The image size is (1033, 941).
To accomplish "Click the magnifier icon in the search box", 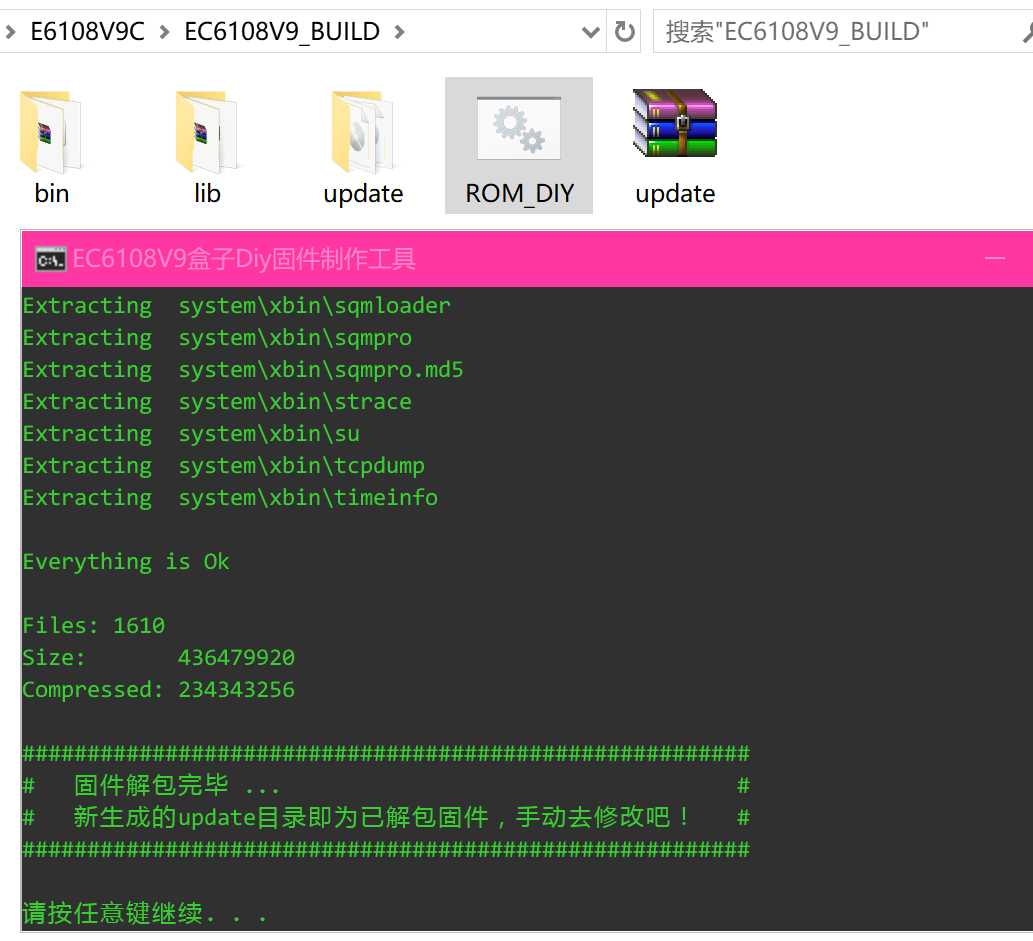I will click(1028, 31).
